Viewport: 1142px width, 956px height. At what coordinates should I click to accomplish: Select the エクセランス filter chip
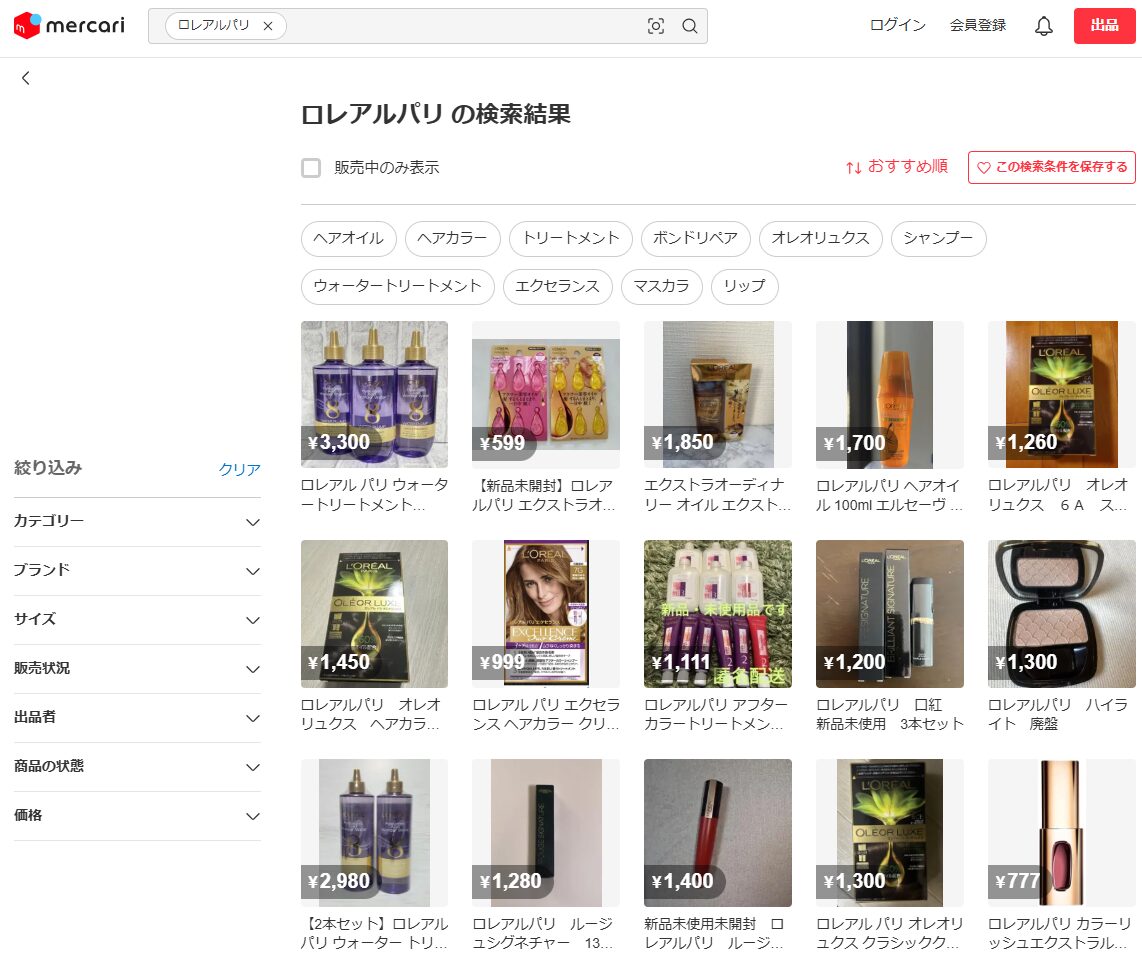pos(558,286)
